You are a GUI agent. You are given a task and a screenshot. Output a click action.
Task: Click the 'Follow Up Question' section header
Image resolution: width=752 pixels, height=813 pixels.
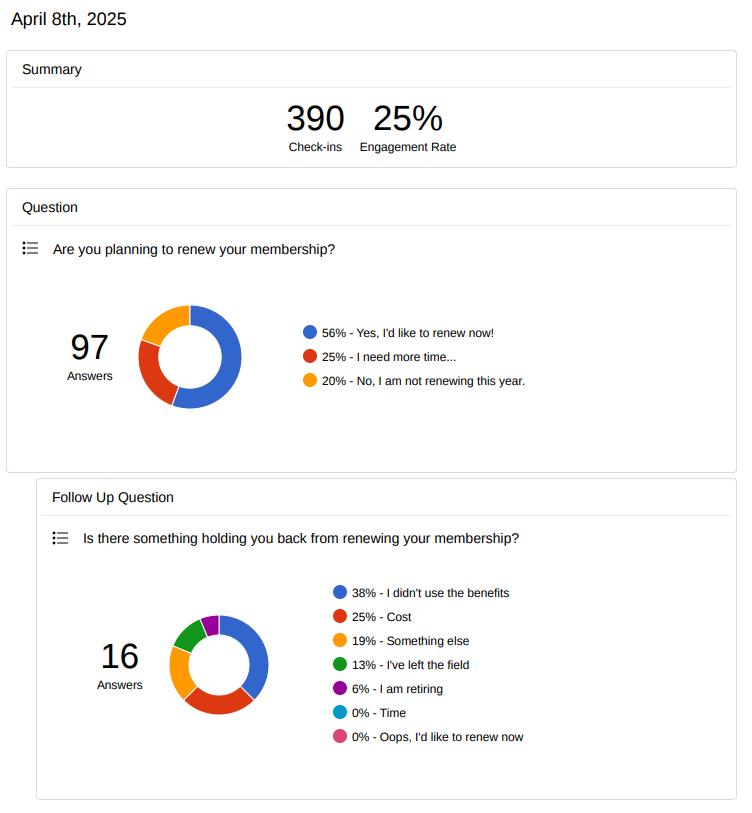coord(113,497)
